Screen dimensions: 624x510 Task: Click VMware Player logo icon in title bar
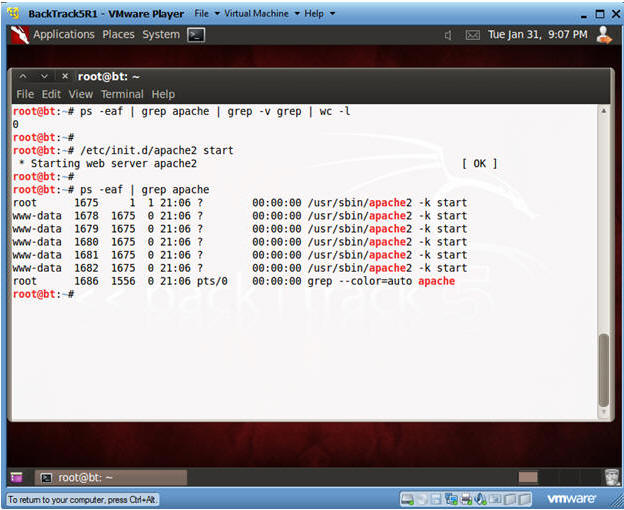point(14,13)
